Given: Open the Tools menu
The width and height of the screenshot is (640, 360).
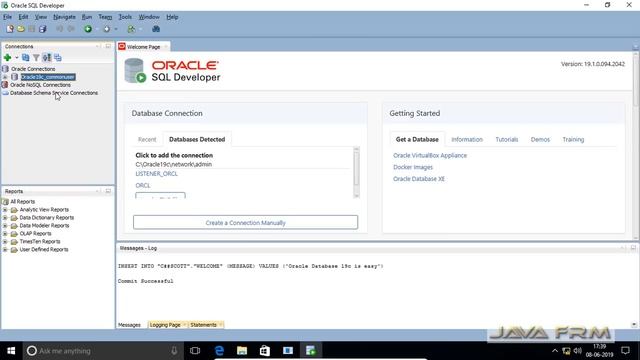Looking at the screenshot, I should (125, 17).
